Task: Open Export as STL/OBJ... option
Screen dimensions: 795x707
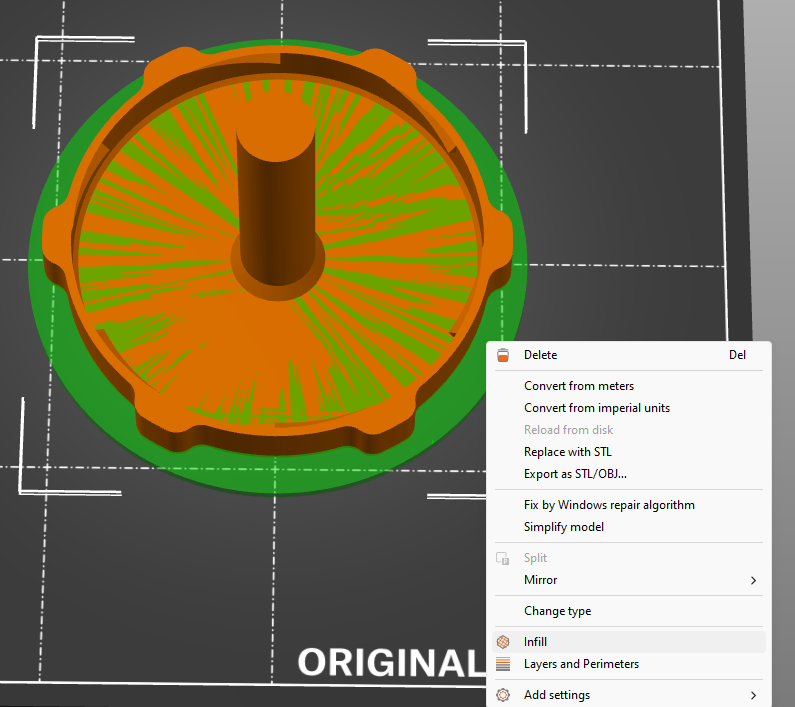Action: pos(575,474)
